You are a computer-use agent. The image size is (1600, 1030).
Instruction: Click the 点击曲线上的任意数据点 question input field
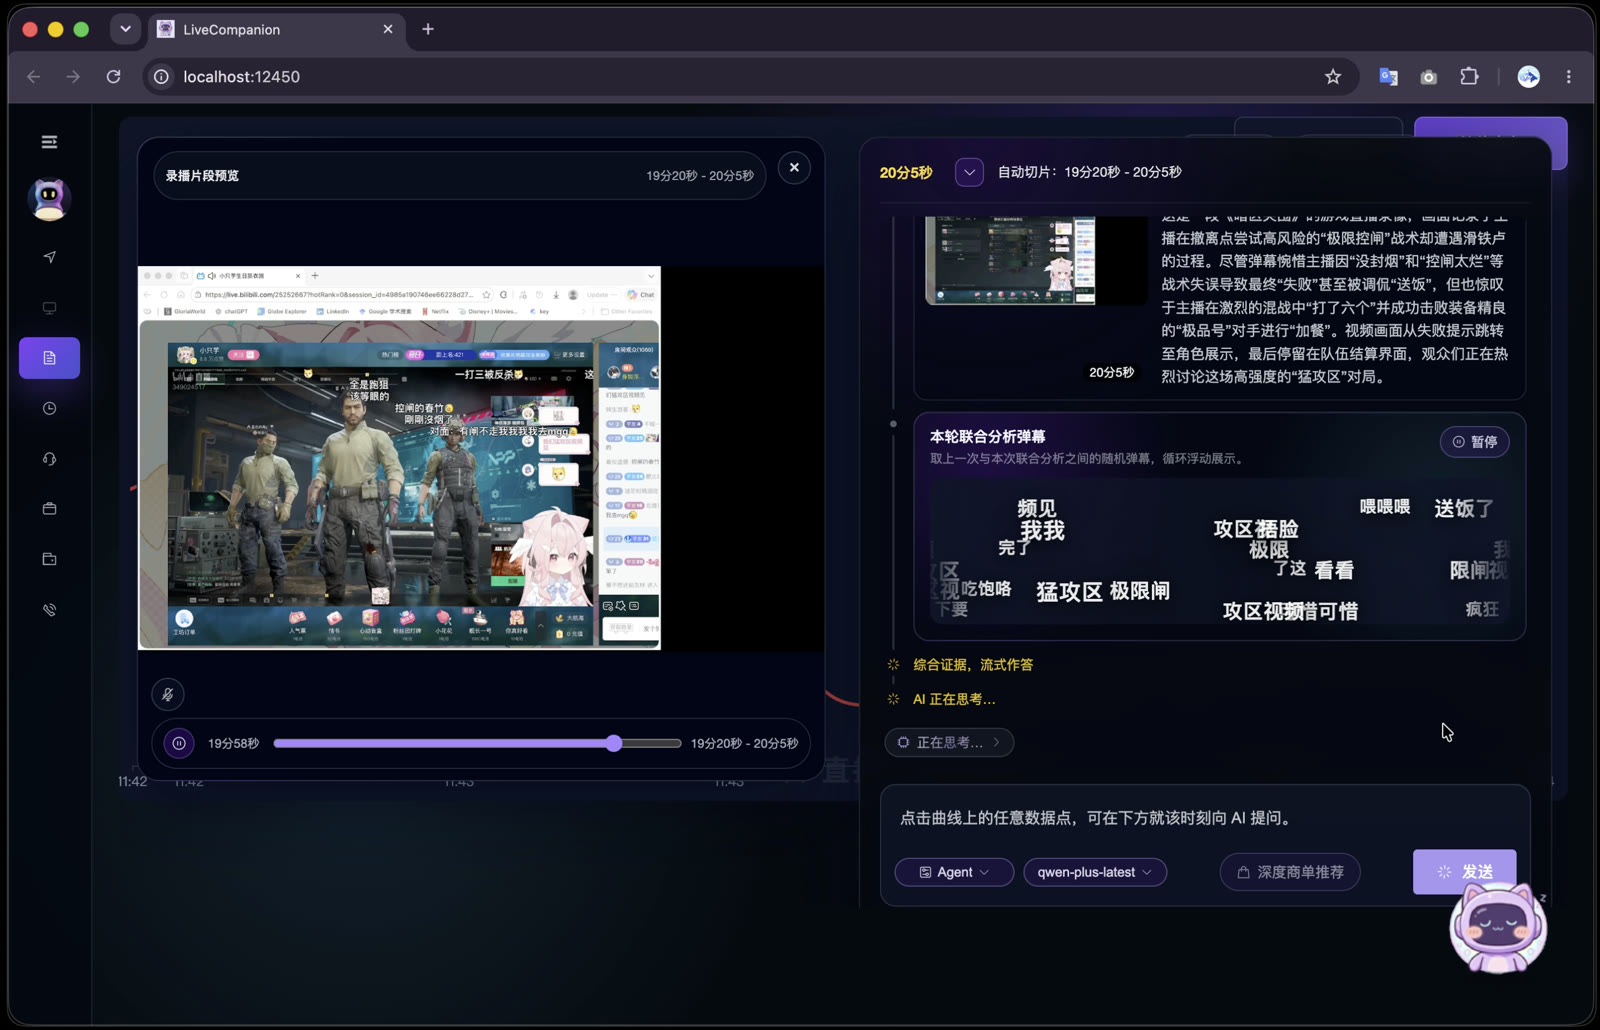tap(1205, 818)
